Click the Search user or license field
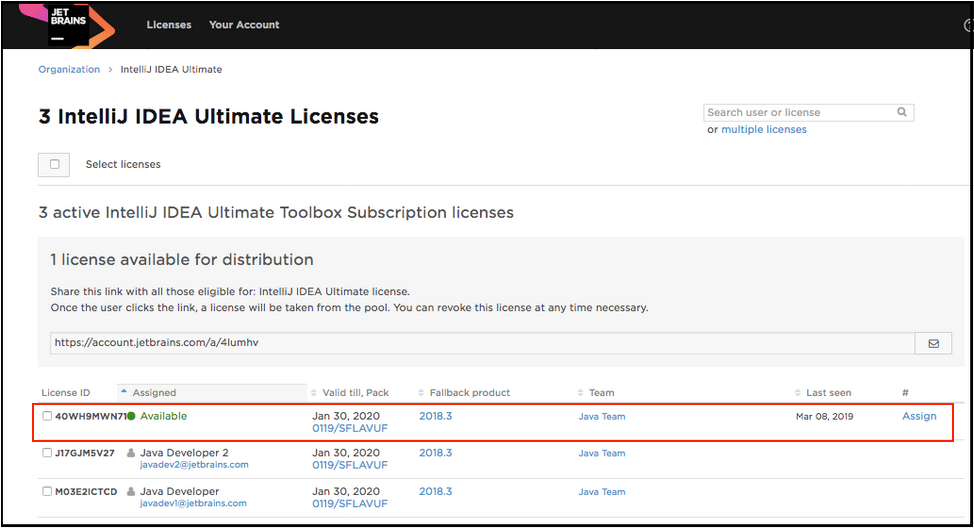 [798, 113]
